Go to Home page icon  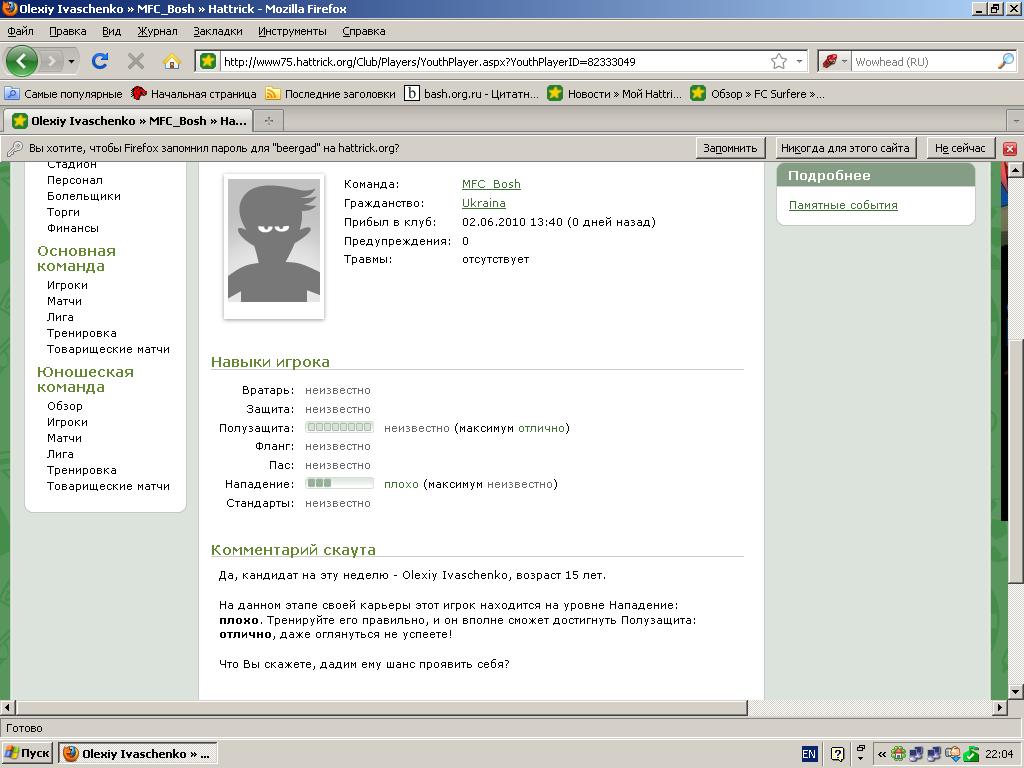pos(172,61)
